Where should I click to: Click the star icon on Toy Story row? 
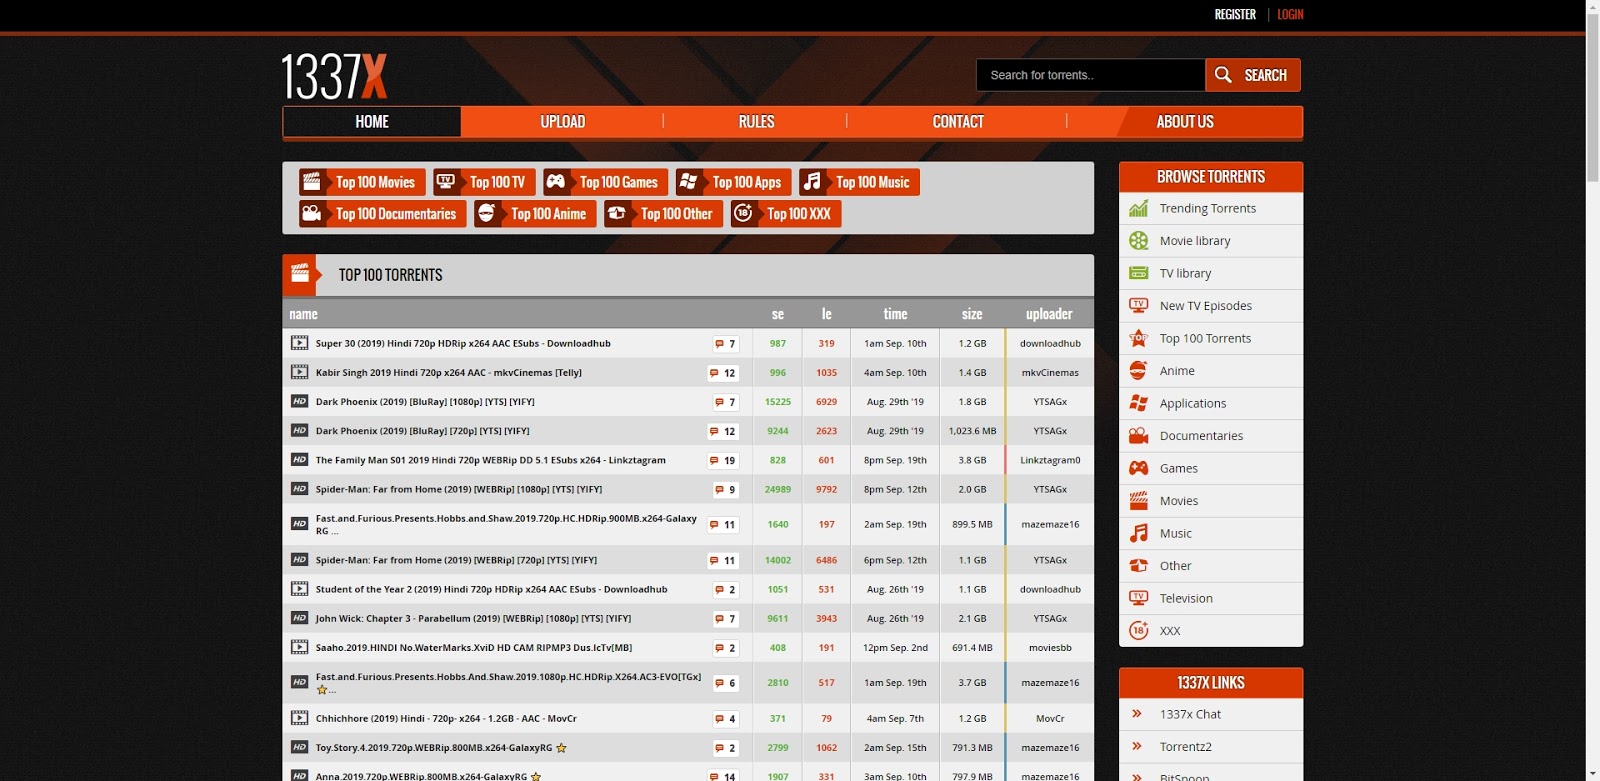(x=561, y=748)
